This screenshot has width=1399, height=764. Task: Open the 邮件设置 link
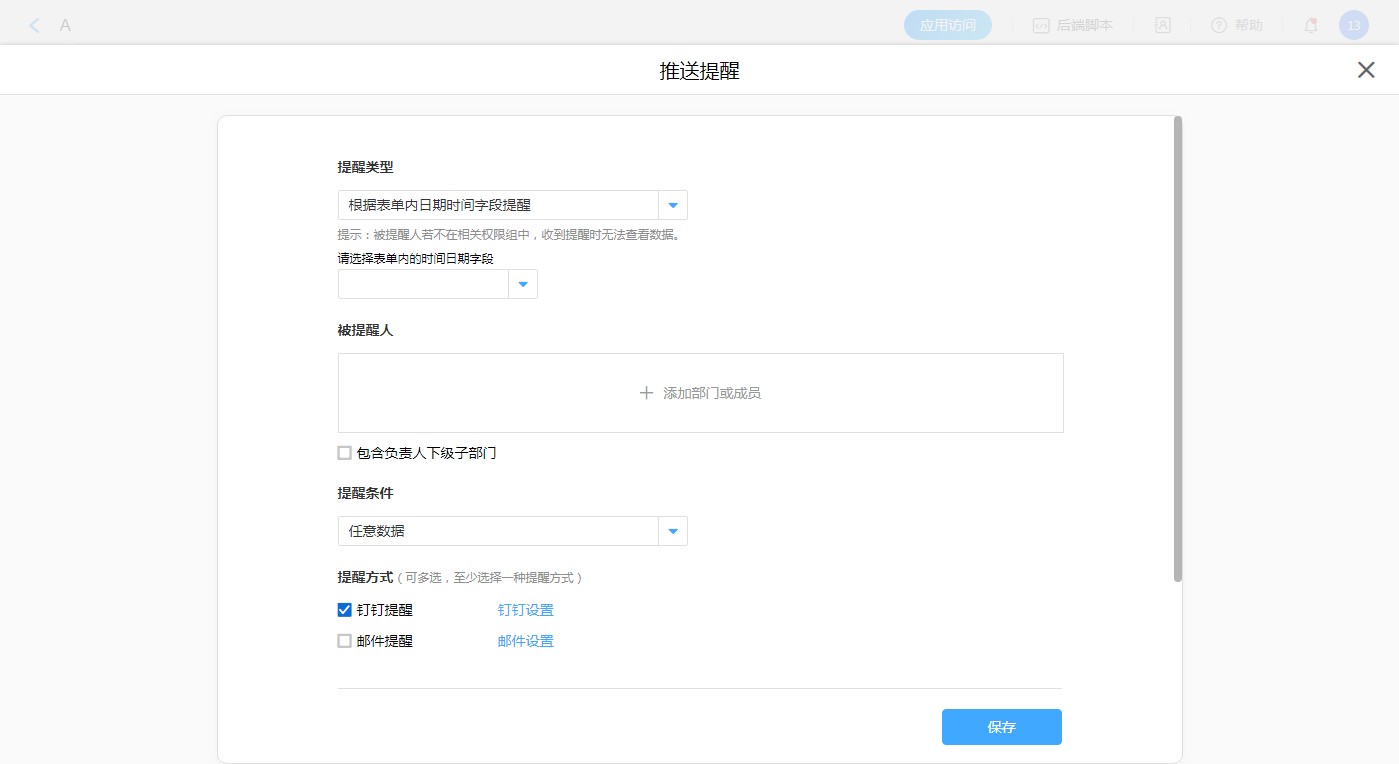525,641
